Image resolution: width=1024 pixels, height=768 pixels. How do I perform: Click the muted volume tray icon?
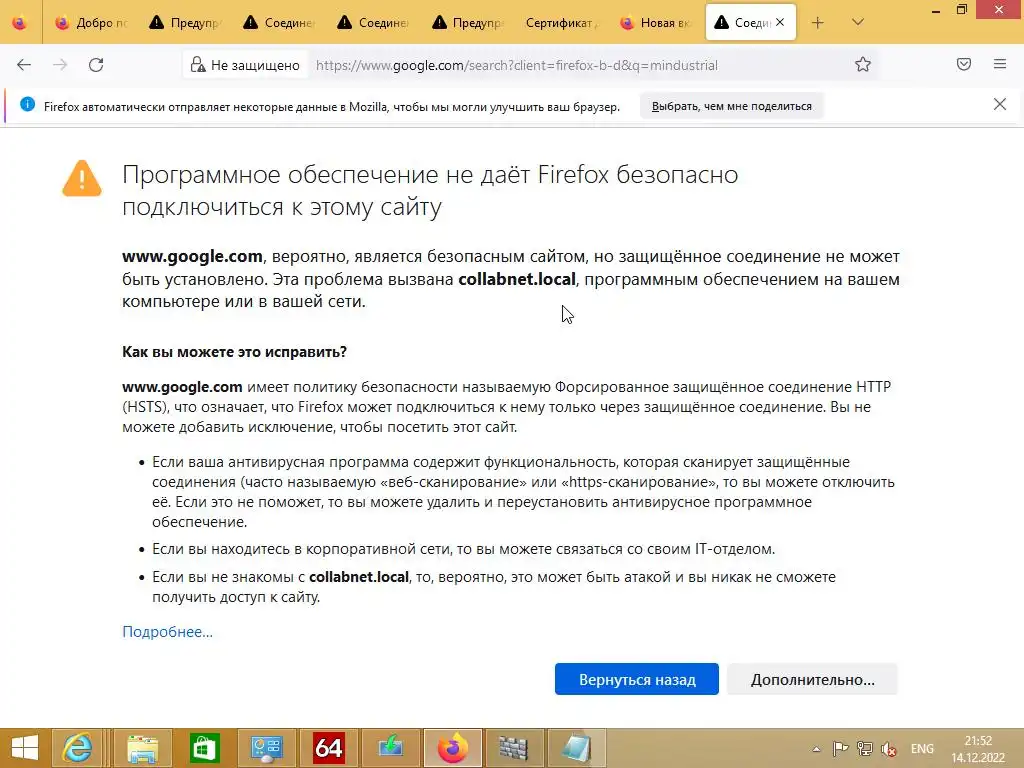(x=889, y=748)
